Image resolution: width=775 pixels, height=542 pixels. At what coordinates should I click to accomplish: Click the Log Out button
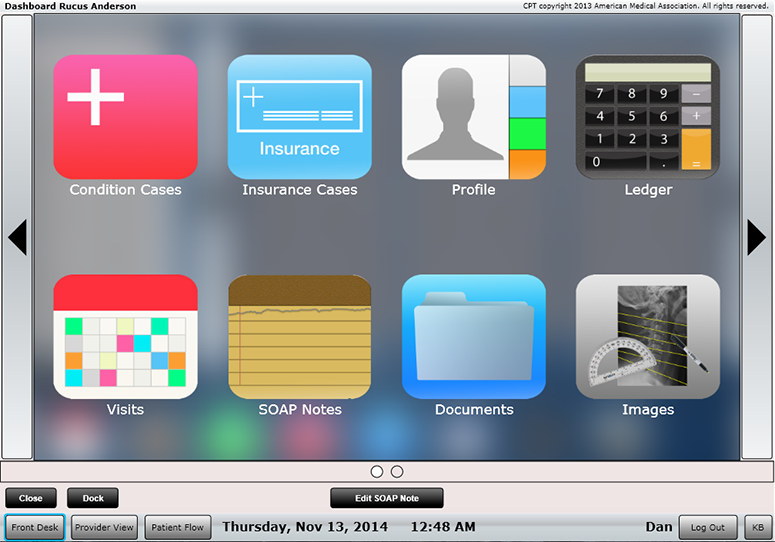point(708,527)
